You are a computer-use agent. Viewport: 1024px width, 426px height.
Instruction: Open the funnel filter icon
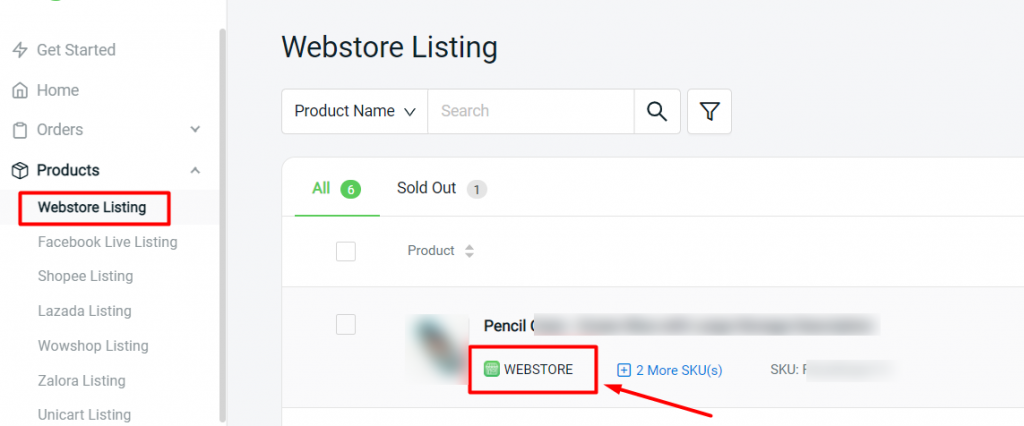coord(709,112)
